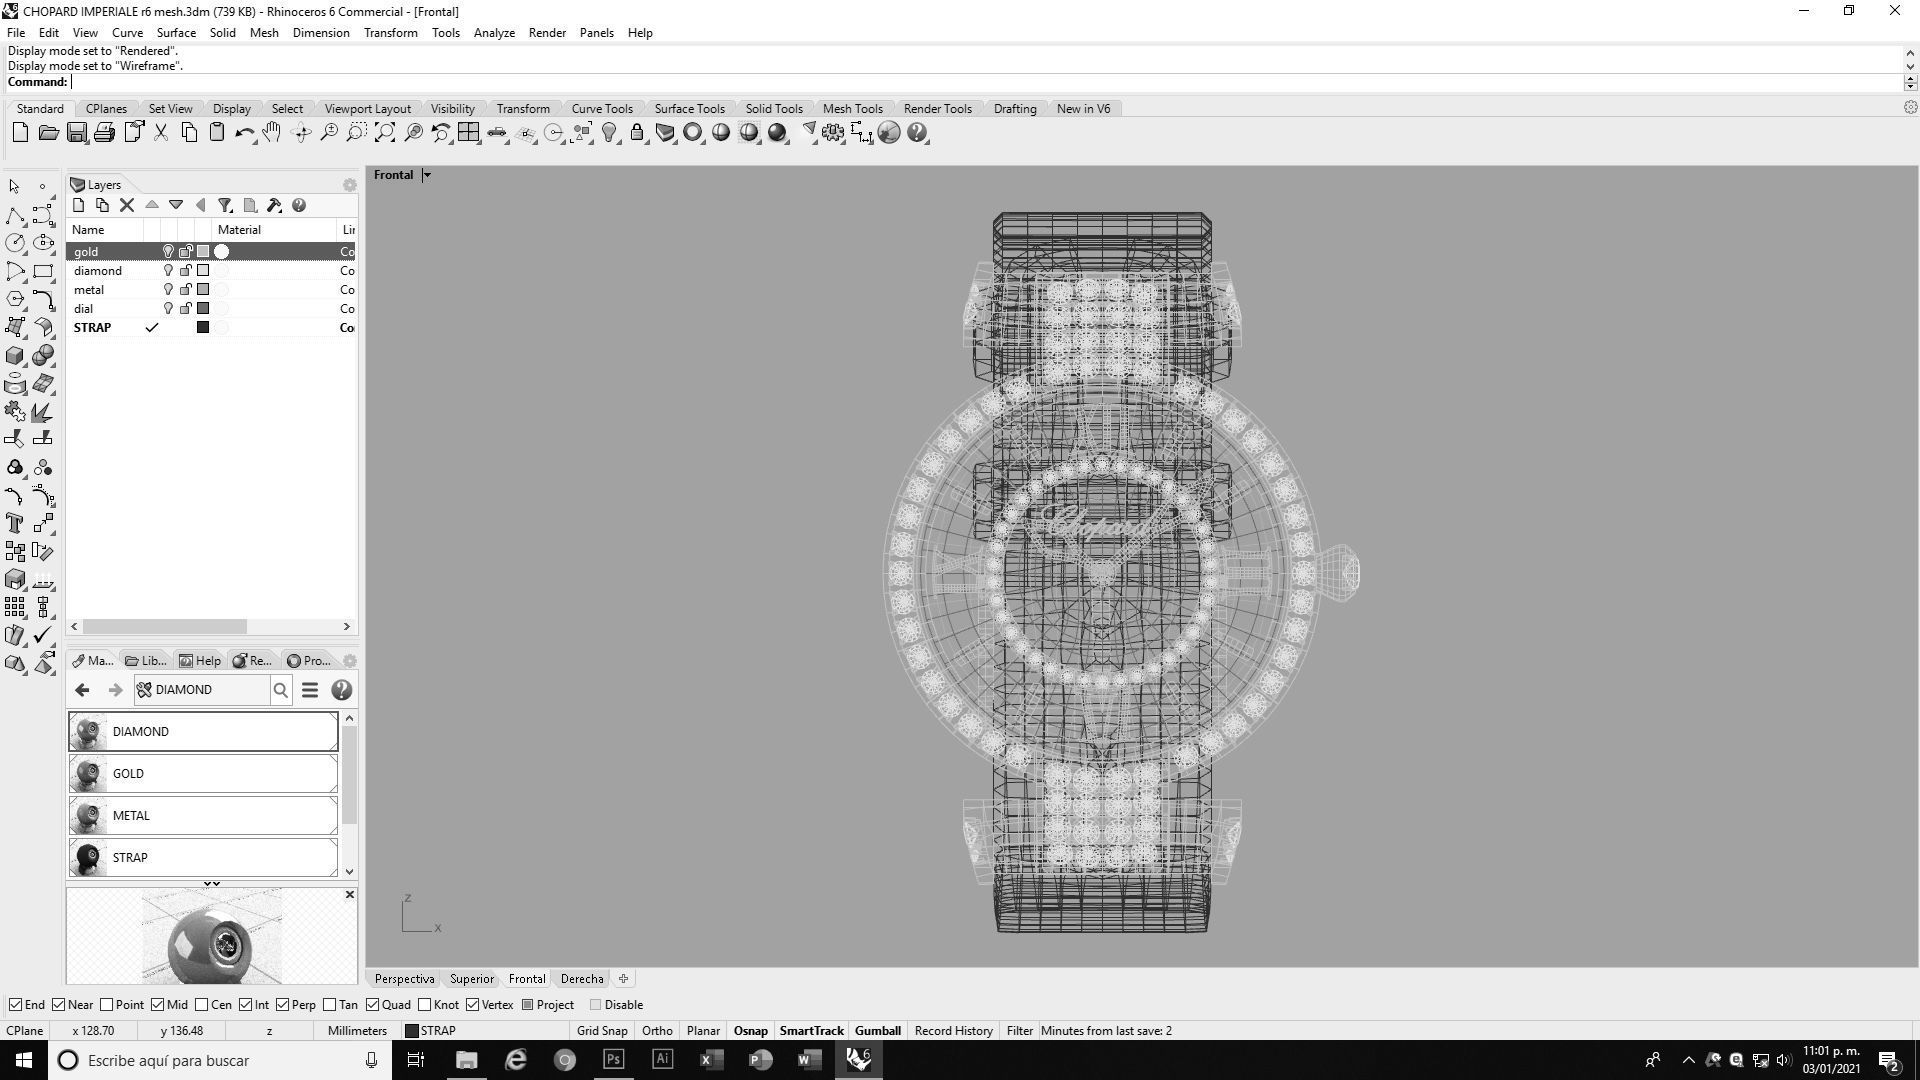This screenshot has height=1080, width=1920.
Task: Choose the Array grid tool
Action: pos(14,607)
